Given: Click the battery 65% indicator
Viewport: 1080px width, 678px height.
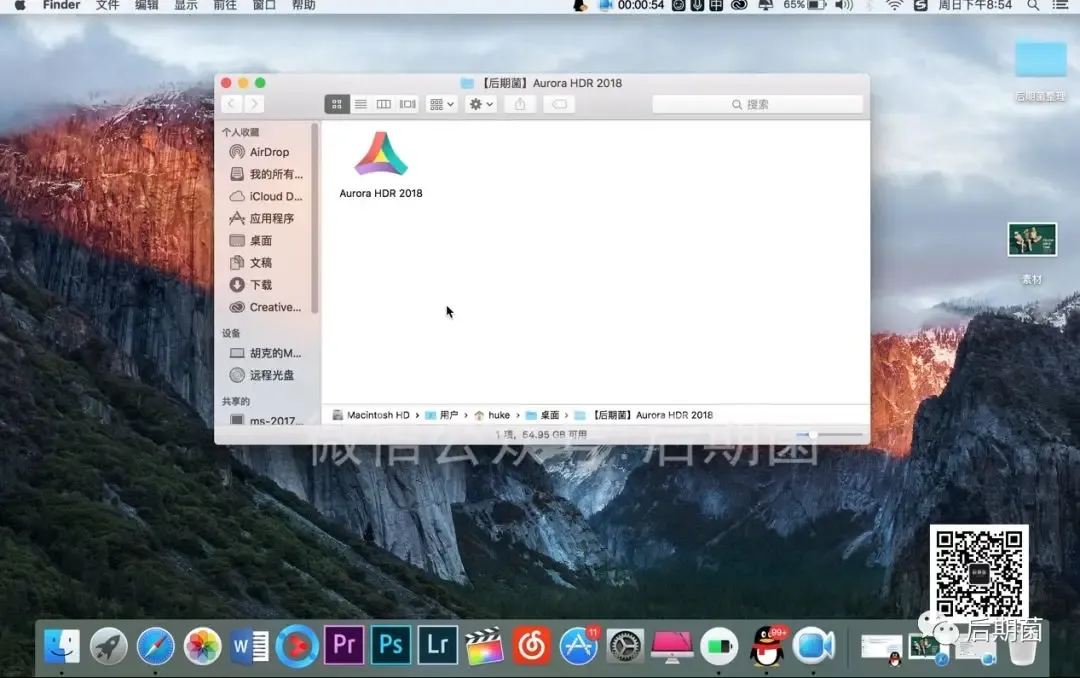Looking at the screenshot, I should [x=804, y=5].
